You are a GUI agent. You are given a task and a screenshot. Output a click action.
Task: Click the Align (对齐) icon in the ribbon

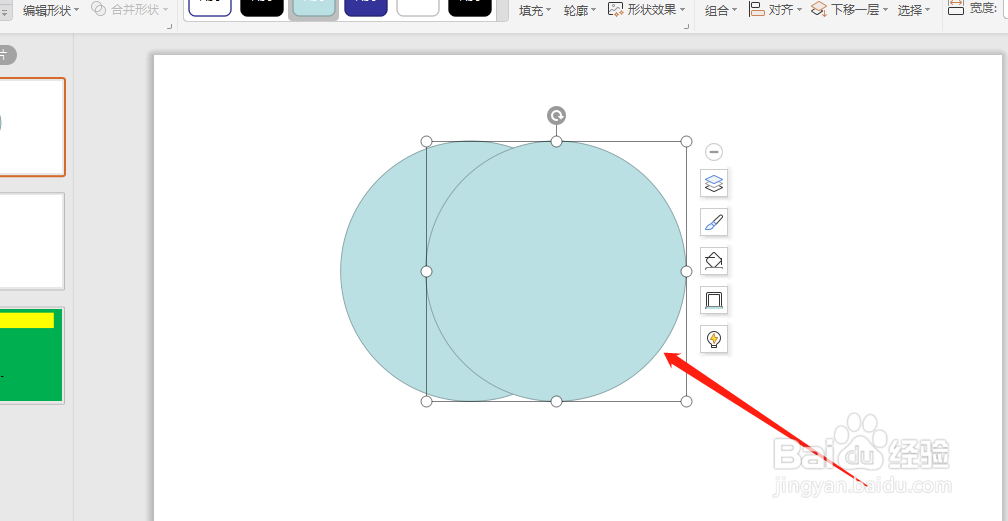(757, 9)
